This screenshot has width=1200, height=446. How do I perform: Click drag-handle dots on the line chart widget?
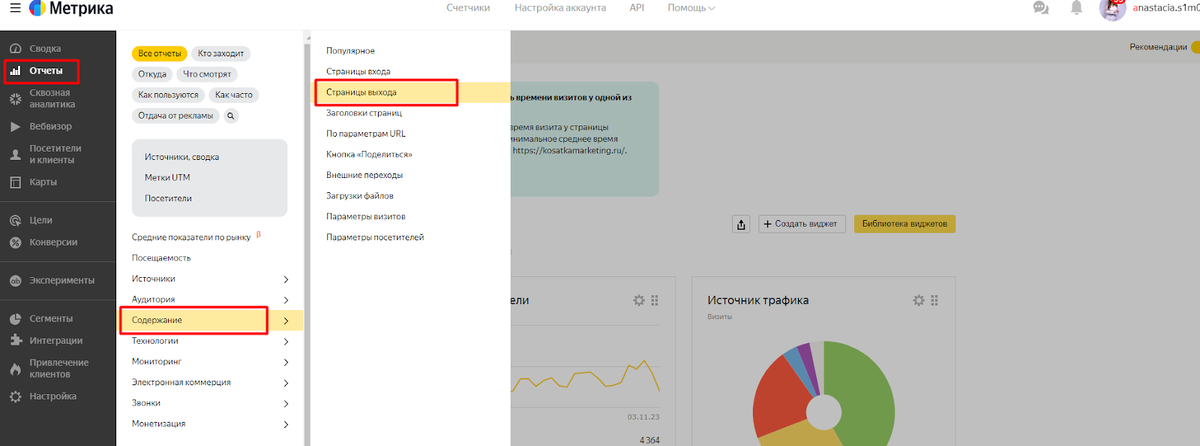[656, 300]
